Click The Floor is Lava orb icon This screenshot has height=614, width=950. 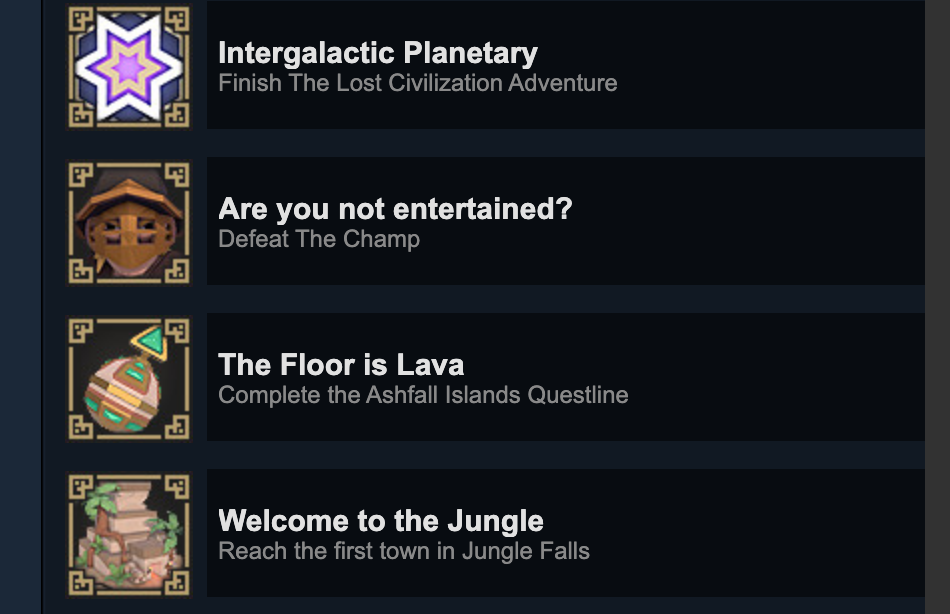[128, 378]
